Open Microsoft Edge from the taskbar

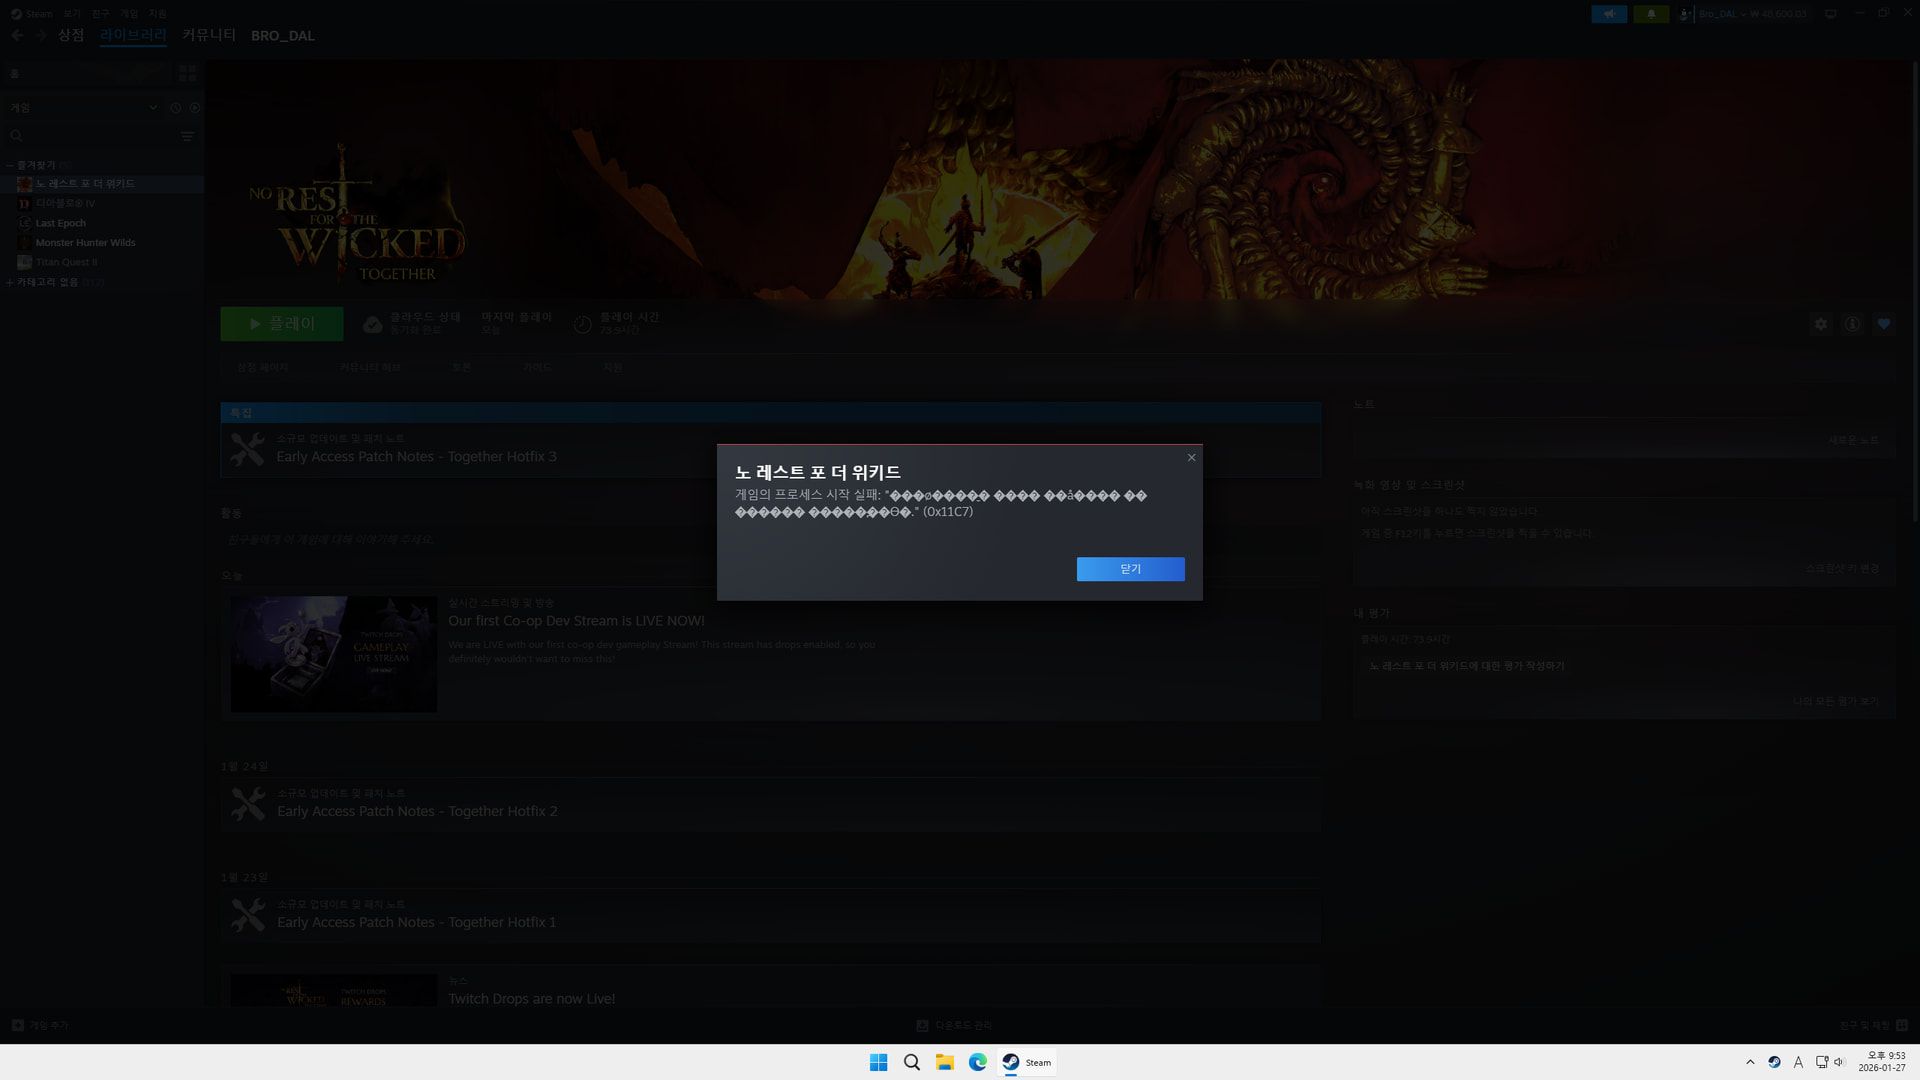click(977, 1062)
